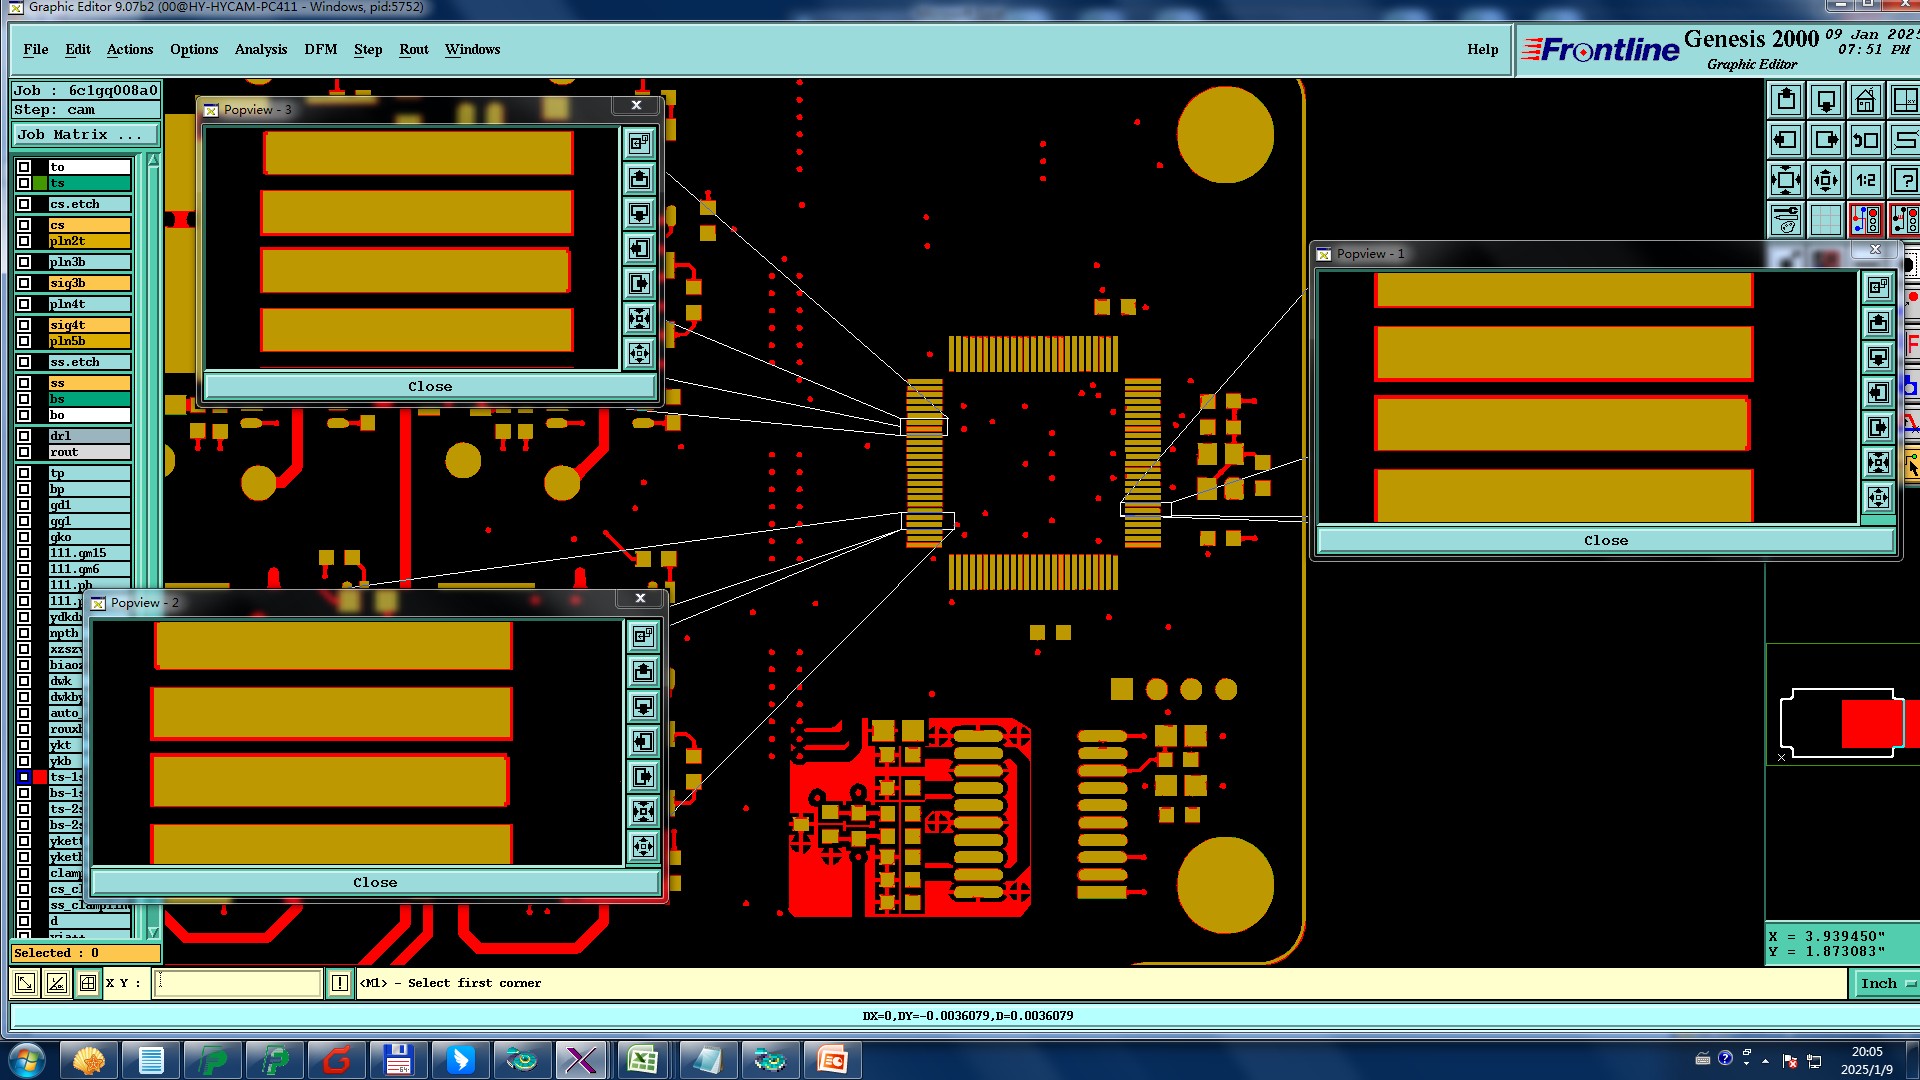
Task: Click the pan up icon in Popview 3
Action: (x=640, y=179)
